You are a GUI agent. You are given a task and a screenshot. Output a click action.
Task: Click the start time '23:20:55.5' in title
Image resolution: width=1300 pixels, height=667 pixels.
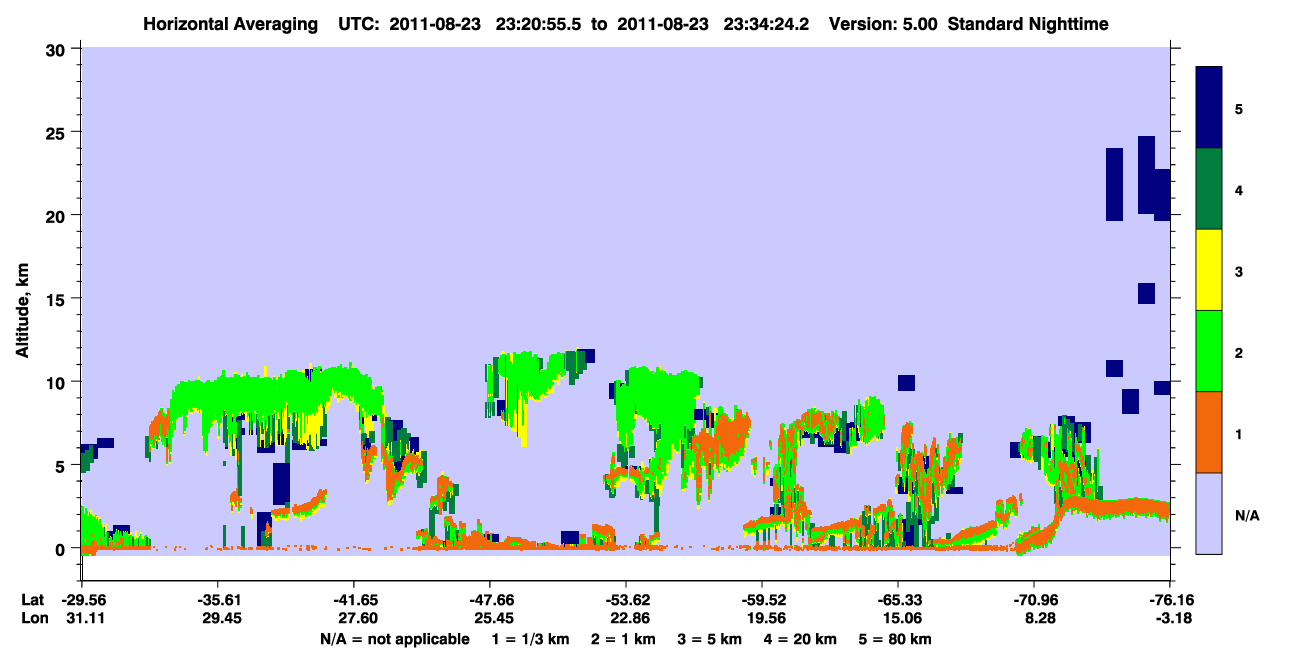[539, 23]
